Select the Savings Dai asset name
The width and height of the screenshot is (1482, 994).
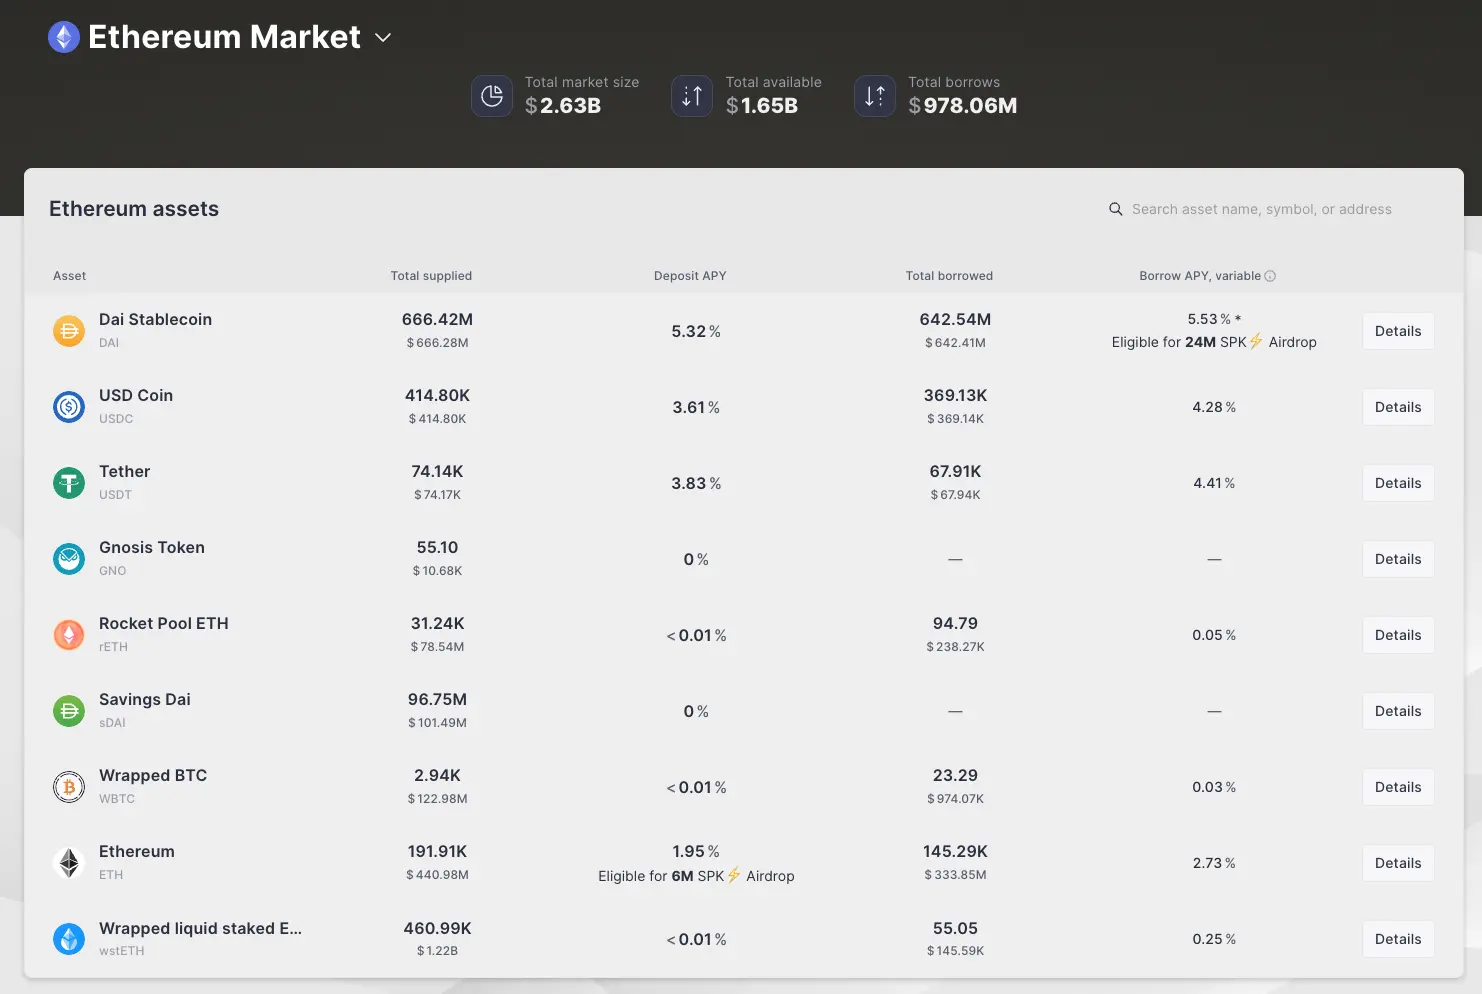(x=145, y=700)
